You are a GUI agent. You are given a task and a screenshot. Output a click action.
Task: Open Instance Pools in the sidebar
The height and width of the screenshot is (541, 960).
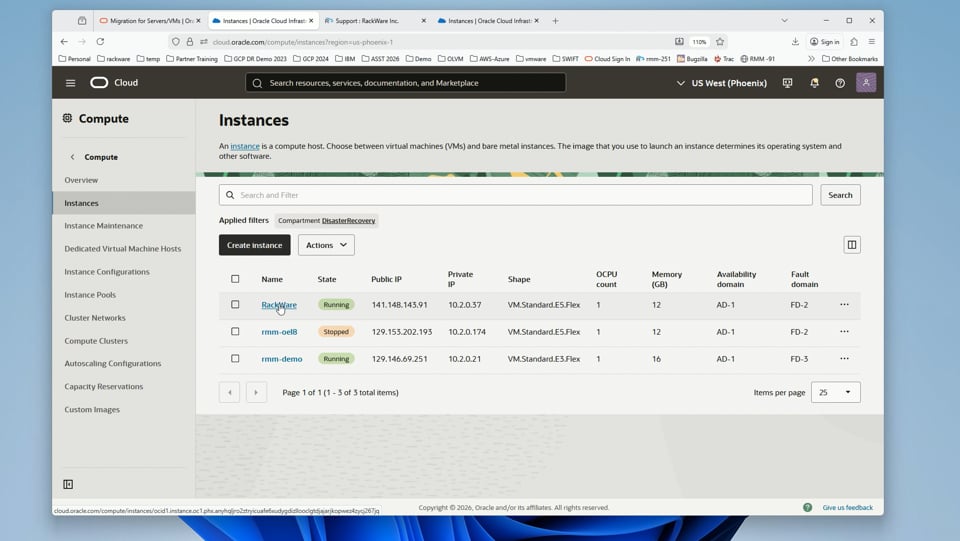pyautogui.click(x=90, y=294)
